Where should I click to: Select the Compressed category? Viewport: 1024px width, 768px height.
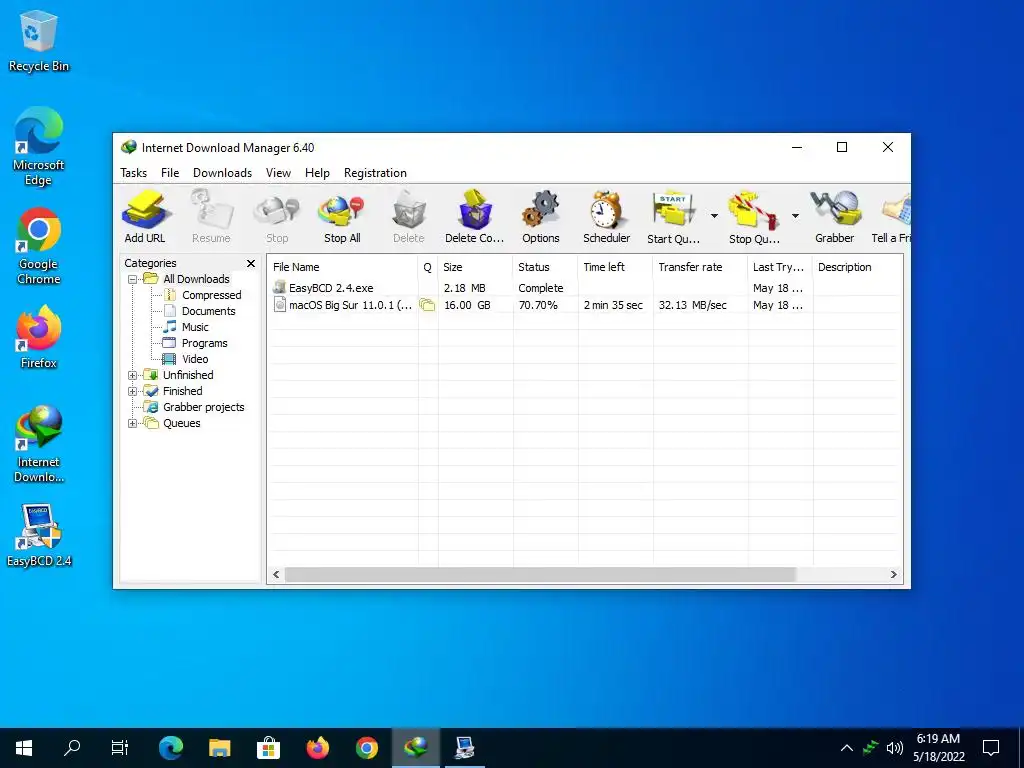pyautogui.click(x=212, y=295)
